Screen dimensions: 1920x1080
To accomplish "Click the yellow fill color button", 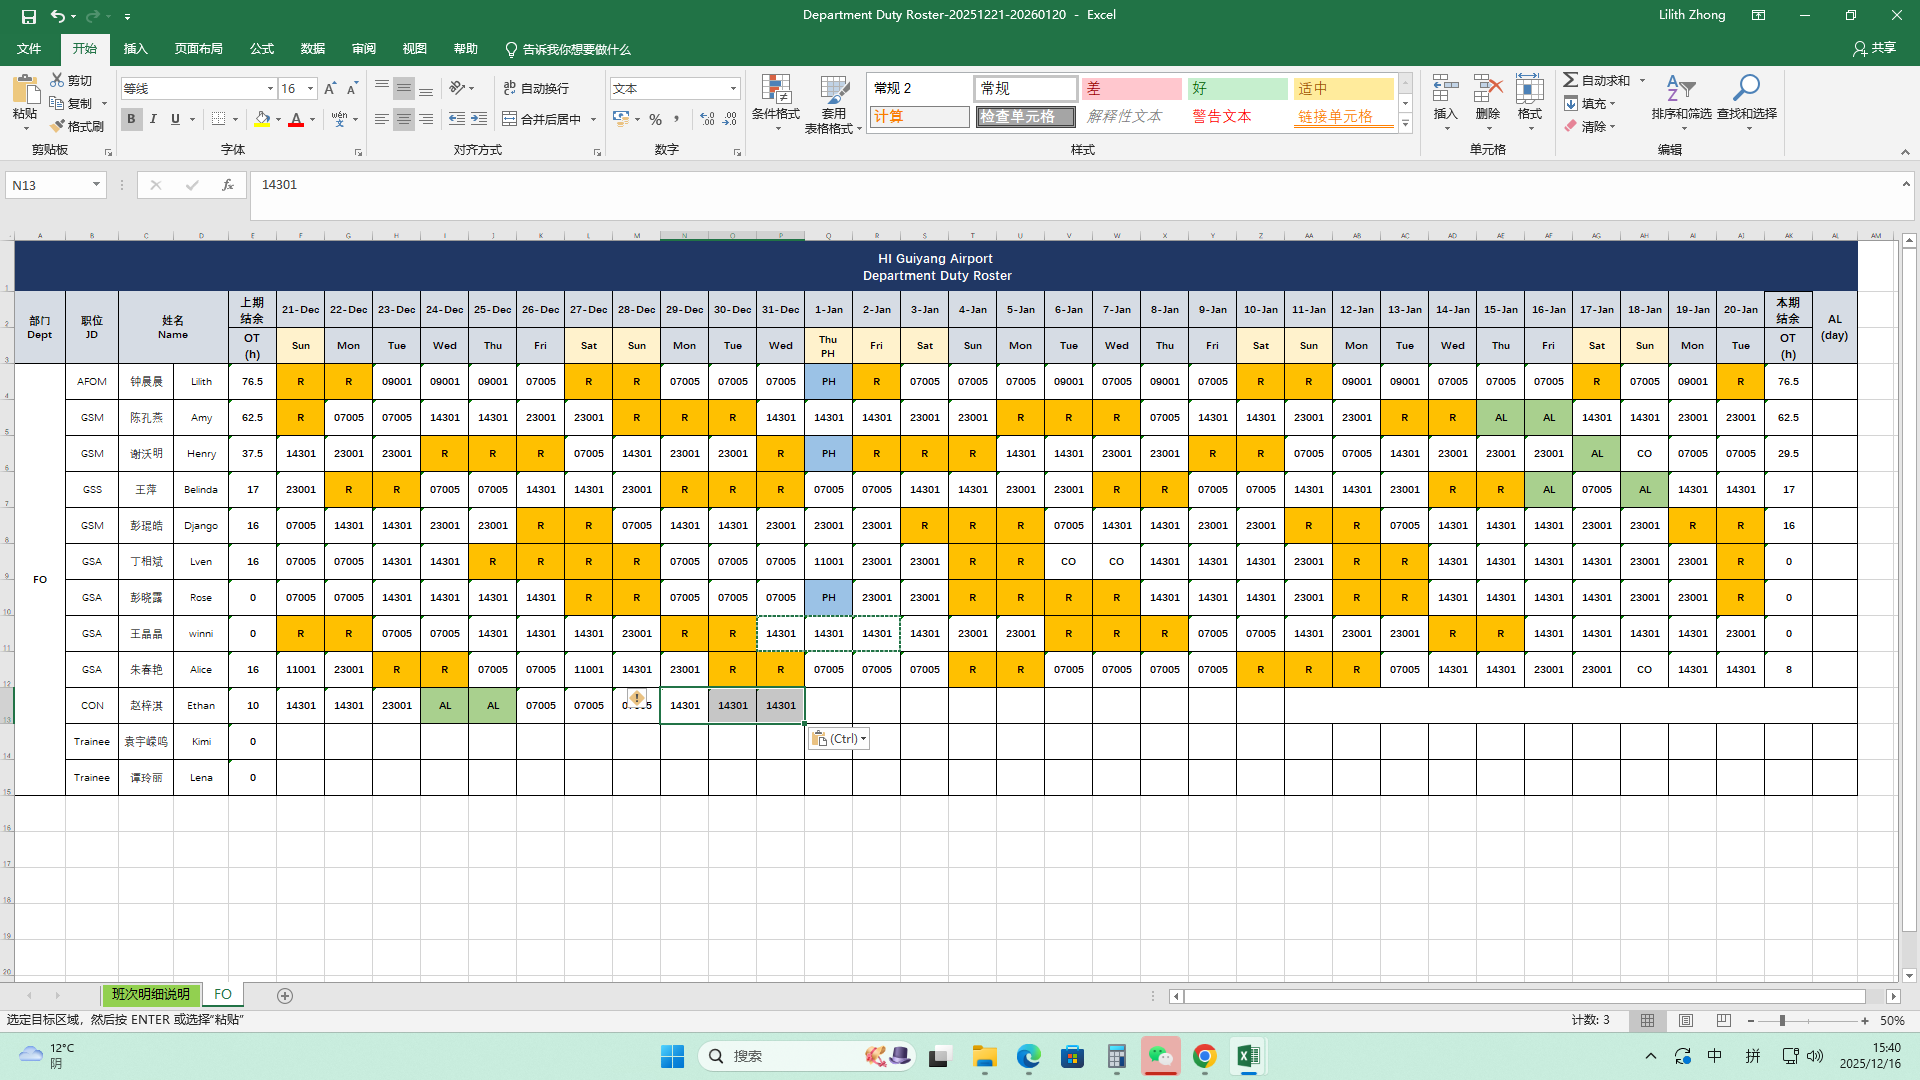I will [x=262, y=119].
